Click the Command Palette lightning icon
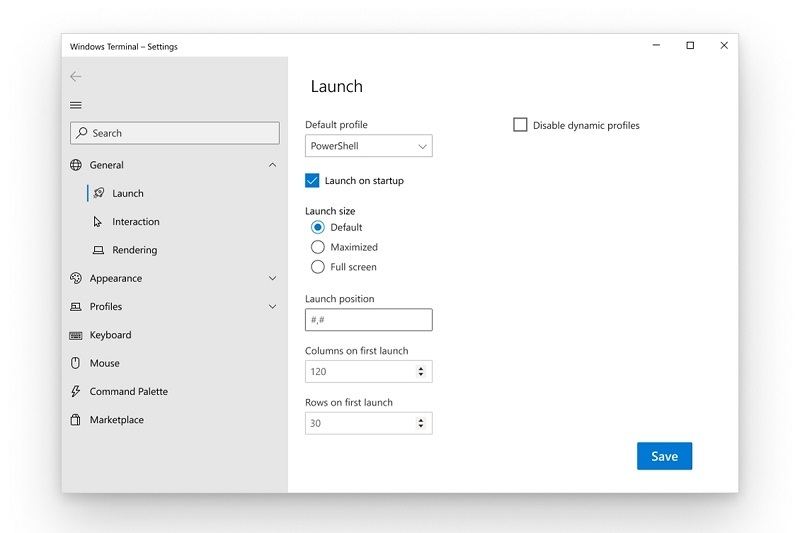800x533 pixels. point(76,391)
